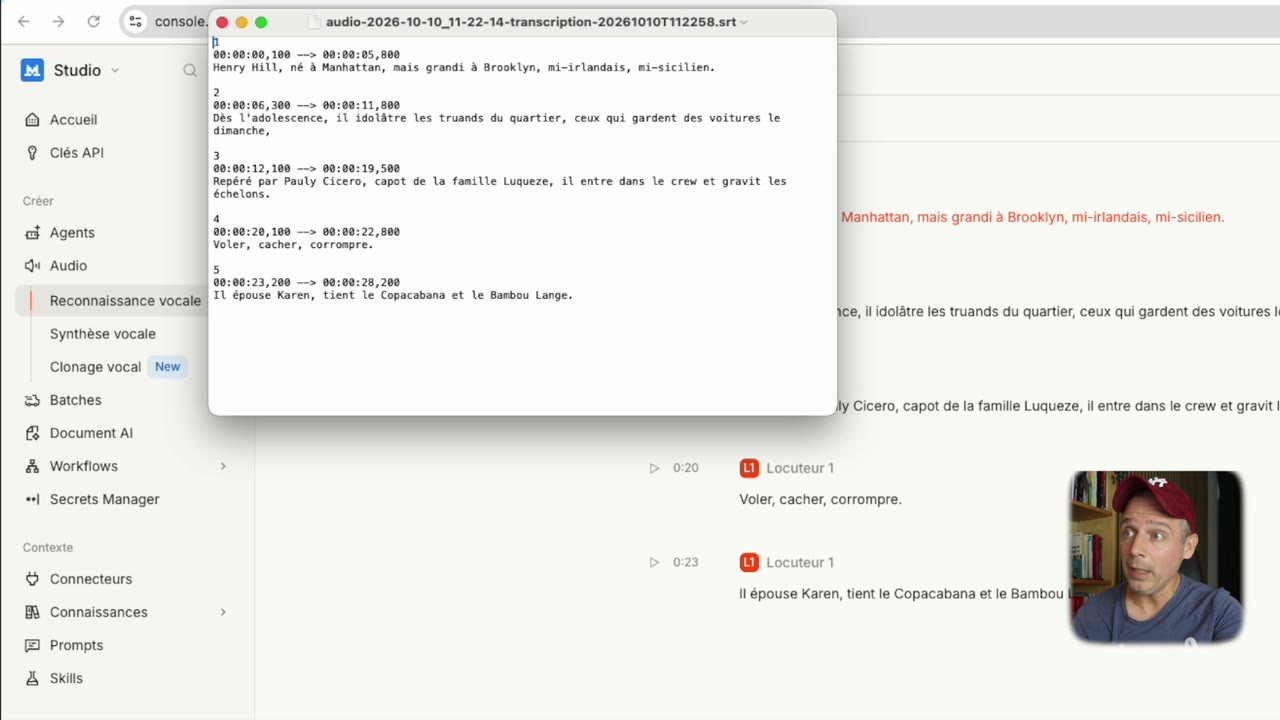Click 'Voler, cacher, corrompre.' in the SRT window

[293, 245]
